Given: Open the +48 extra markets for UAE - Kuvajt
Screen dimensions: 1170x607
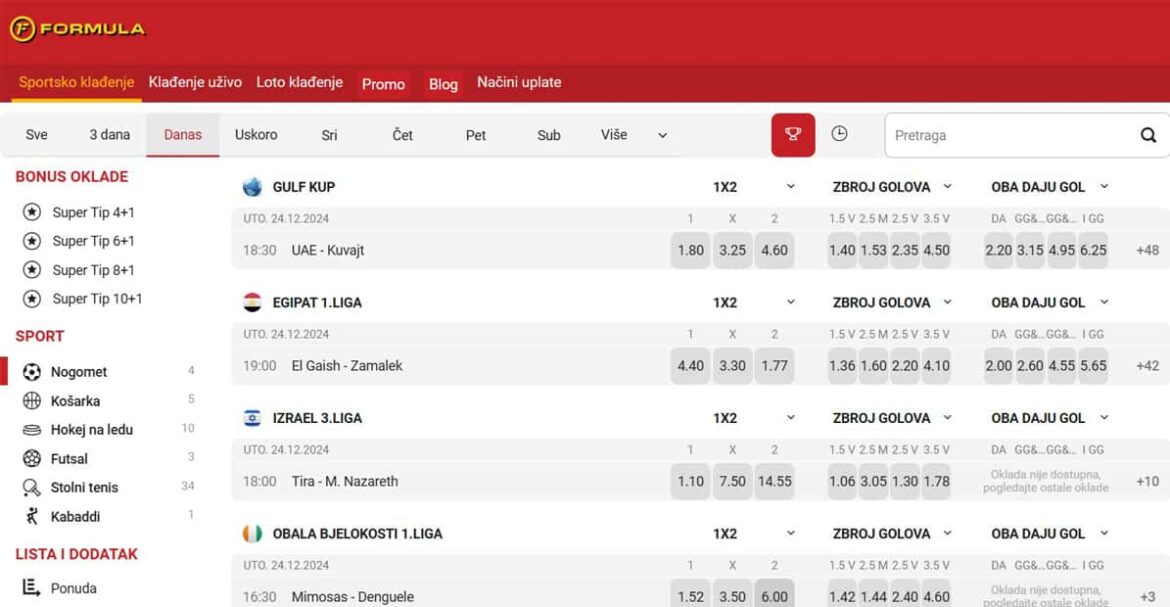Looking at the screenshot, I should coord(1146,250).
